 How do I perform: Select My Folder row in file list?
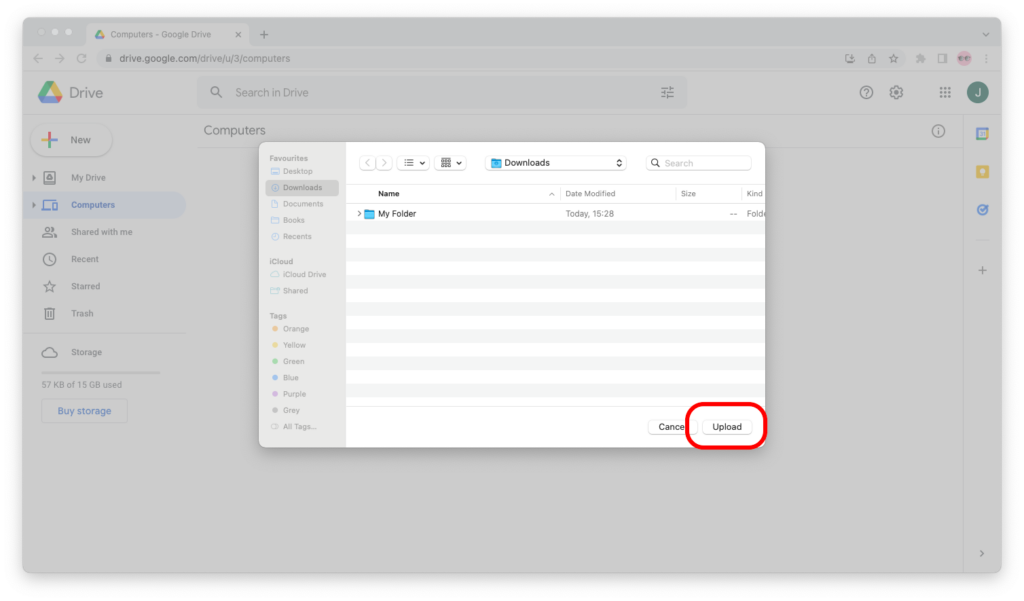pyautogui.click(x=555, y=214)
